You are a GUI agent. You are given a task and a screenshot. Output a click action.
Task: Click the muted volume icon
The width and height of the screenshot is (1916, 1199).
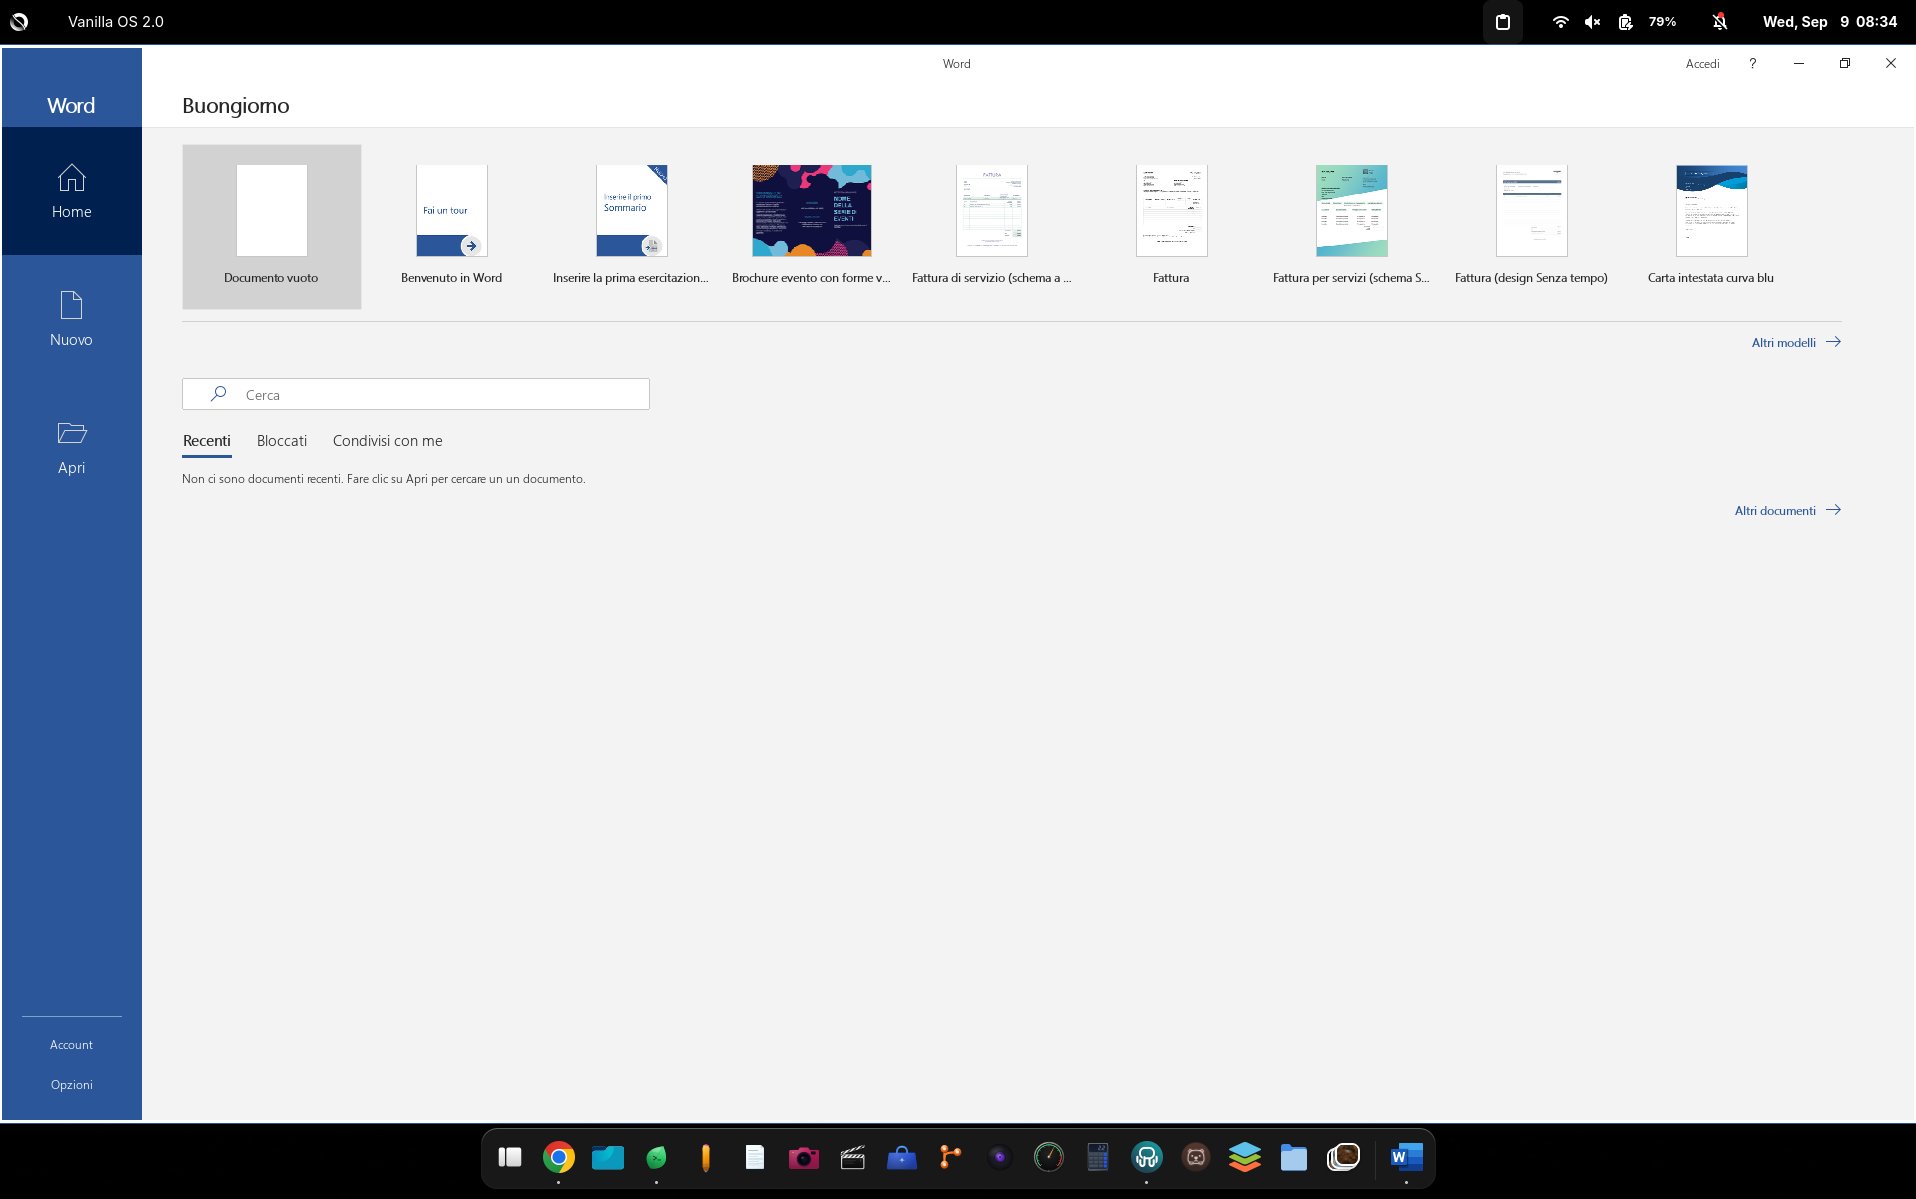(x=1592, y=21)
